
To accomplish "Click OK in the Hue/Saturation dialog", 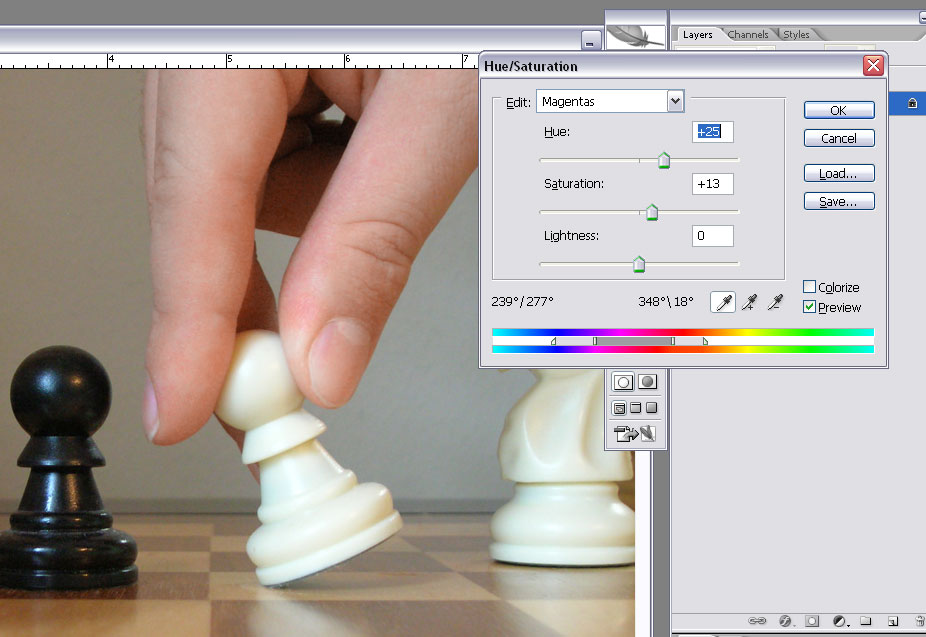I will [x=839, y=110].
